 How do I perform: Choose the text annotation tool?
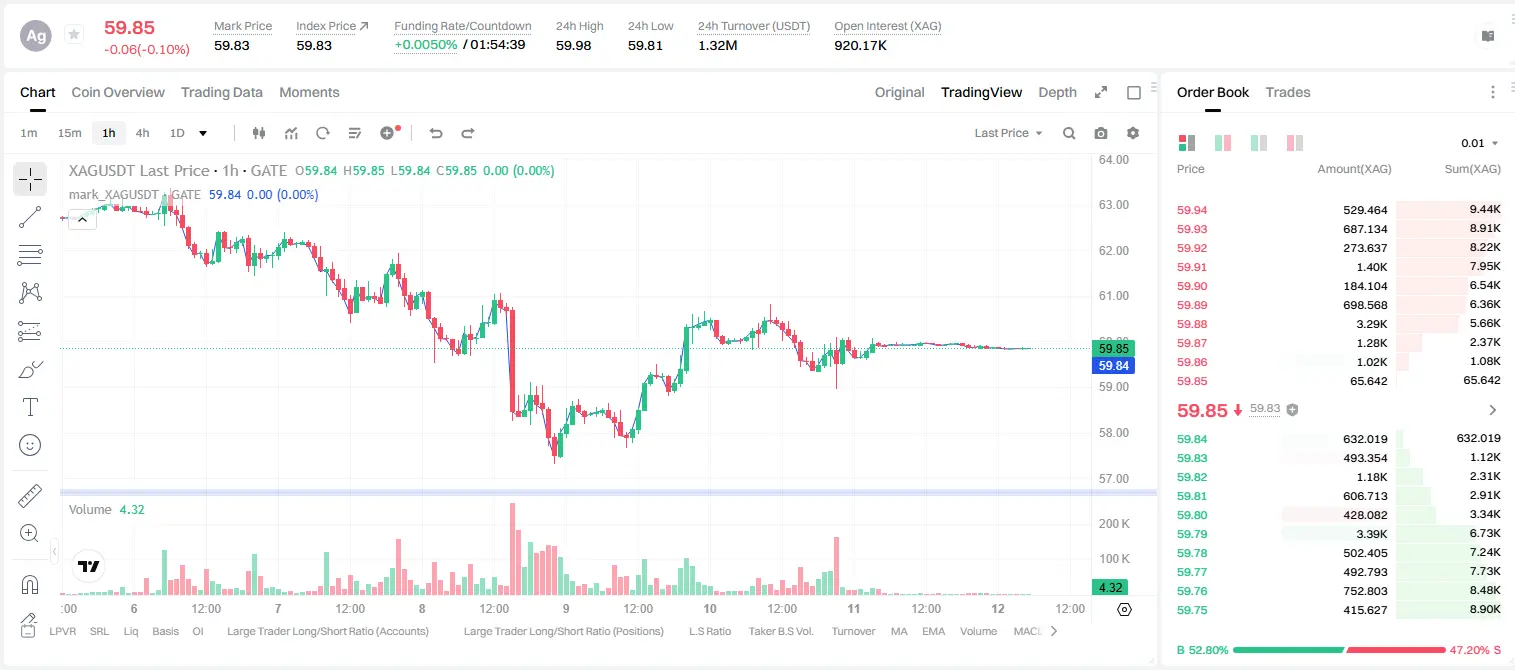coord(30,407)
